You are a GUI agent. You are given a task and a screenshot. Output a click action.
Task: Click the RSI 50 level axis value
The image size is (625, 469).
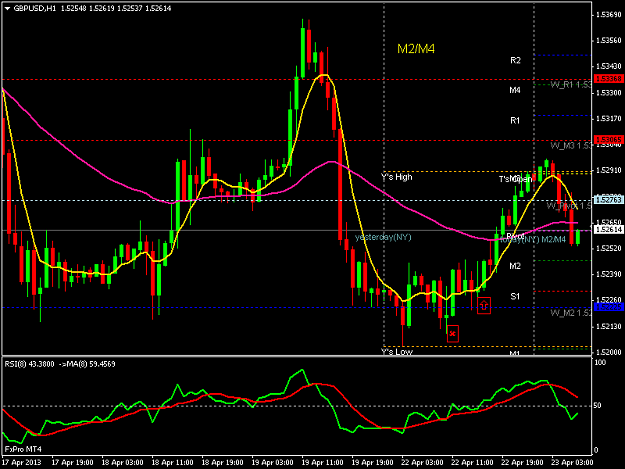[x=597, y=406]
